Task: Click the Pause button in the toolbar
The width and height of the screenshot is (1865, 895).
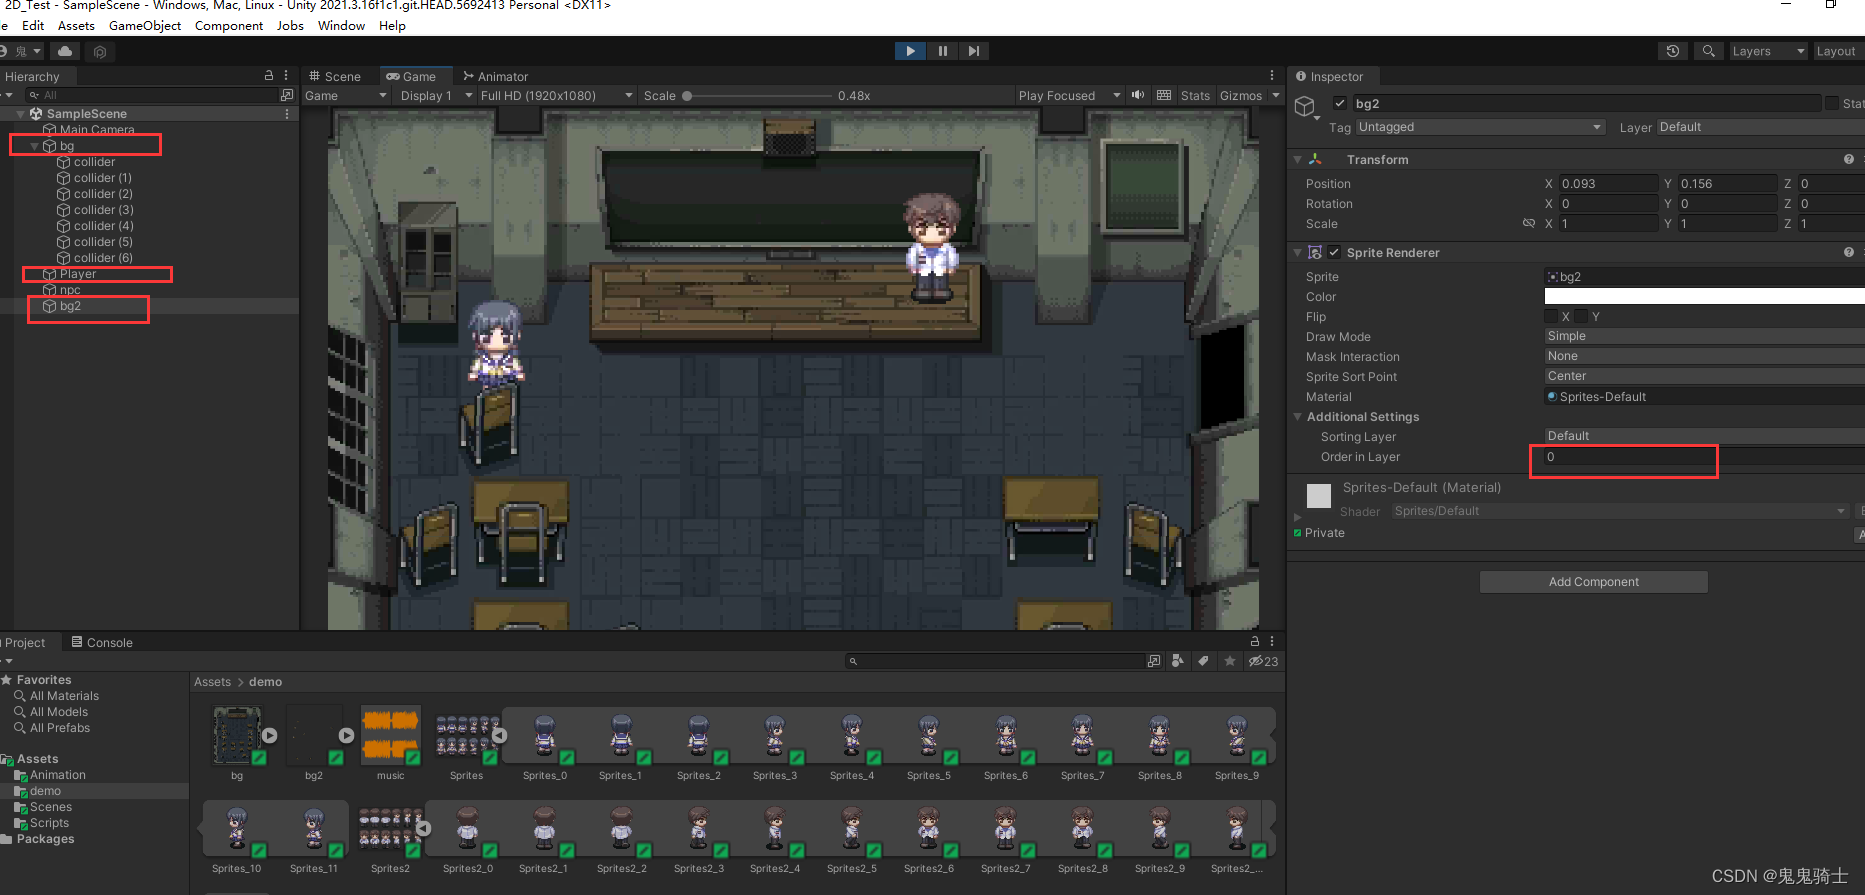Action: click(942, 51)
